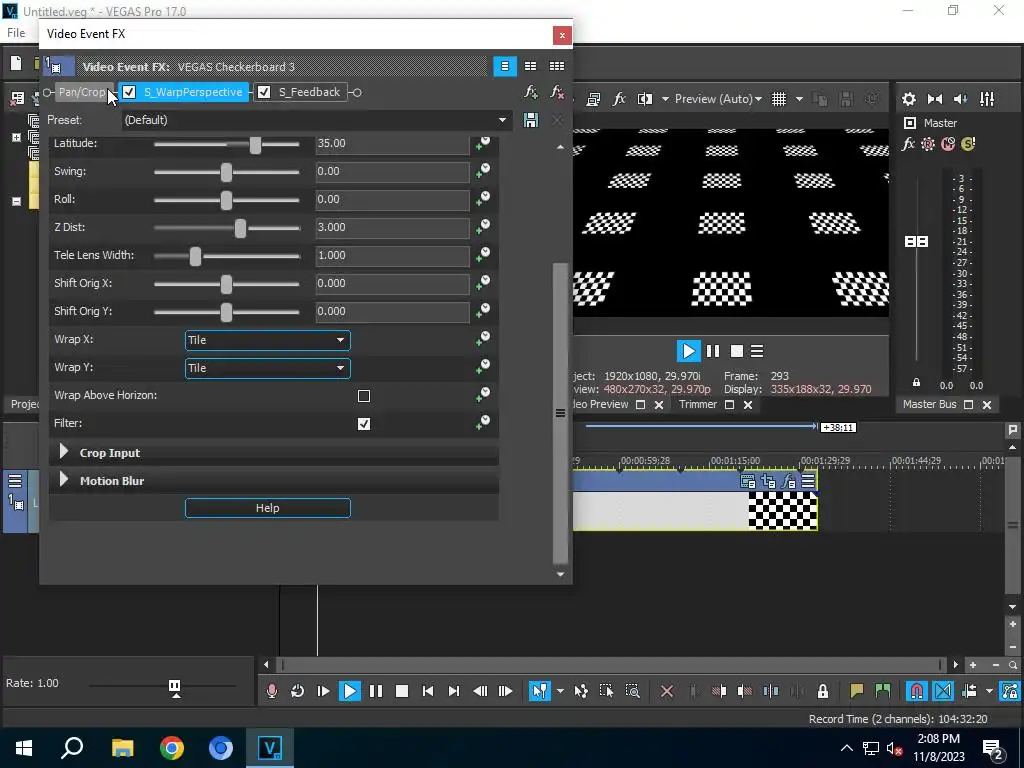Open the File menu

point(16,33)
